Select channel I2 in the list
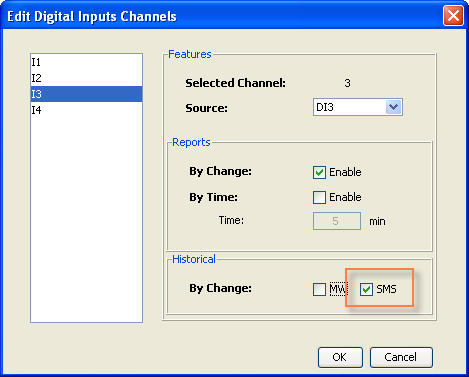The height and width of the screenshot is (377, 469). (x=86, y=78)
